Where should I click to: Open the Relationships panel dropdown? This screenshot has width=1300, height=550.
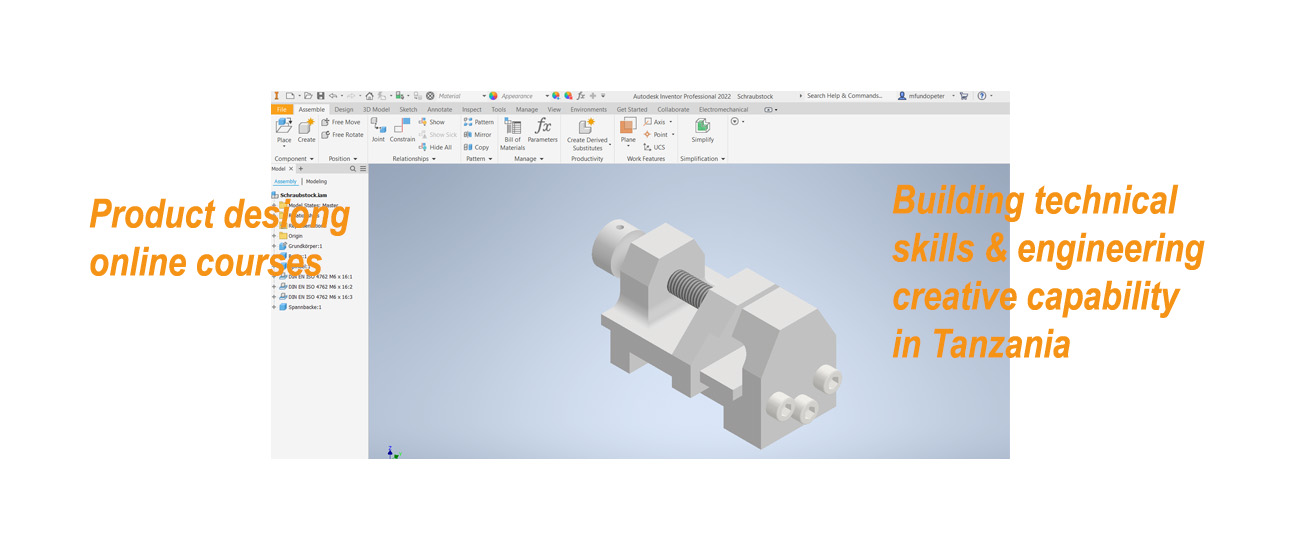pos(414,159)
